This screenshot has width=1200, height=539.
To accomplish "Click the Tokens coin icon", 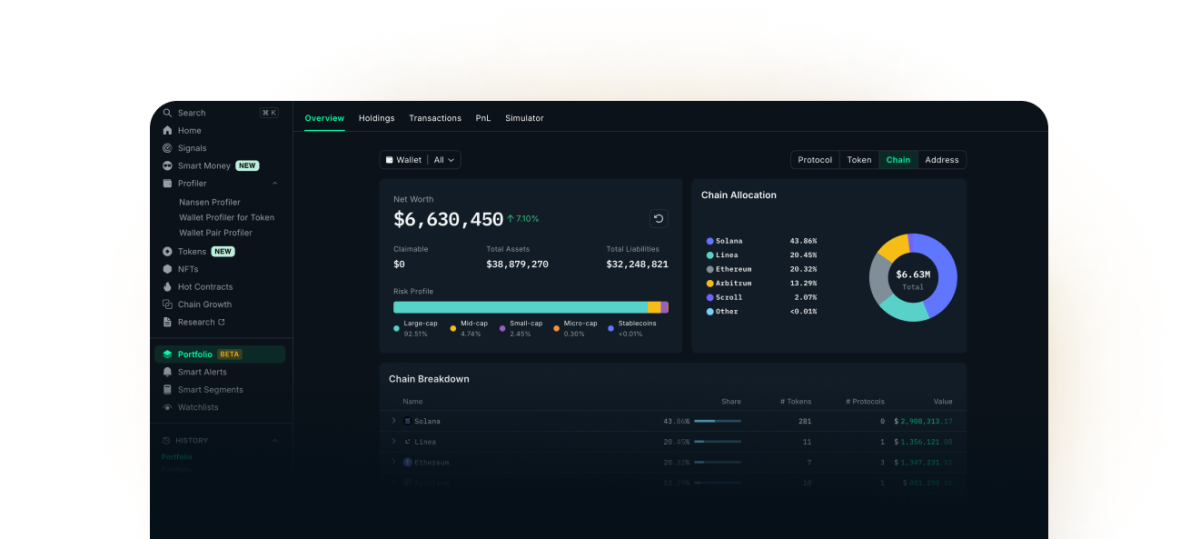I will 167,252.
